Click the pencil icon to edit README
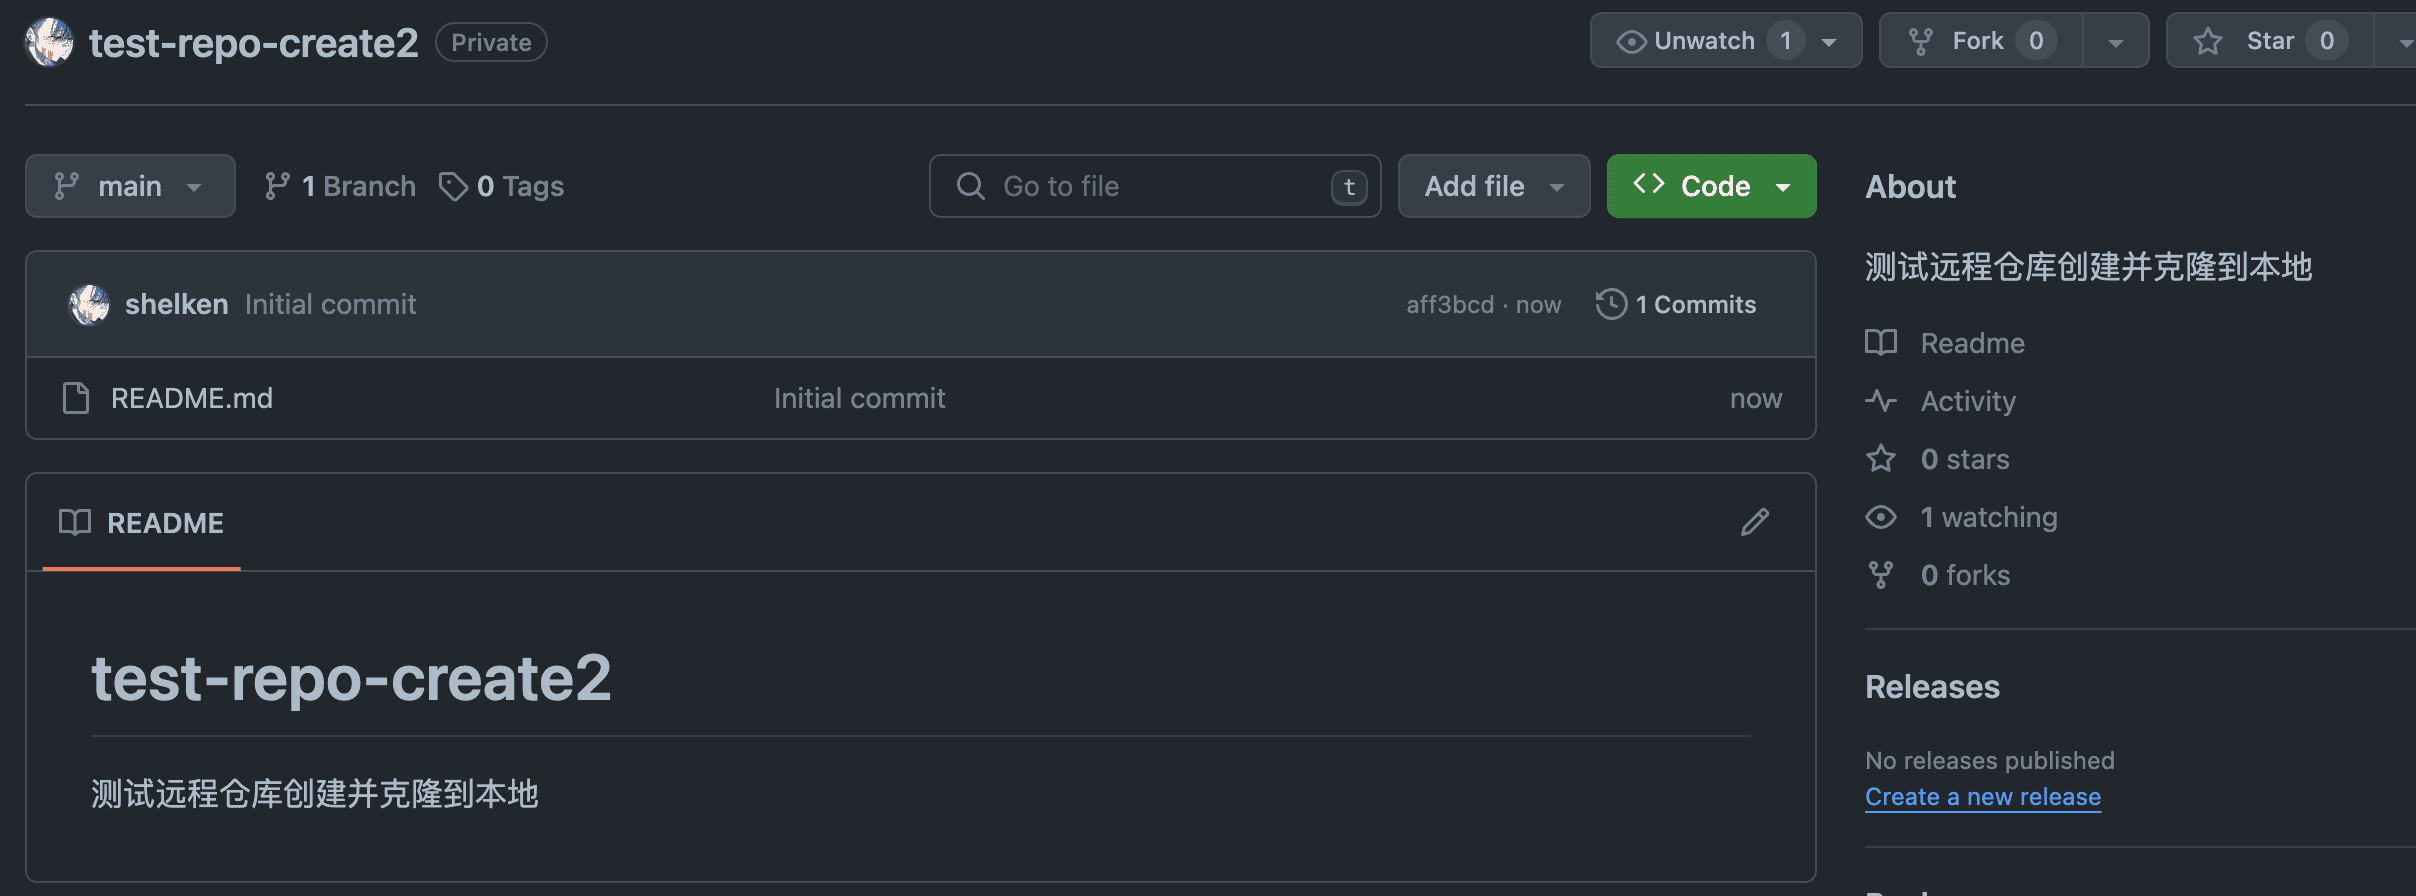 pos(1754,522)
